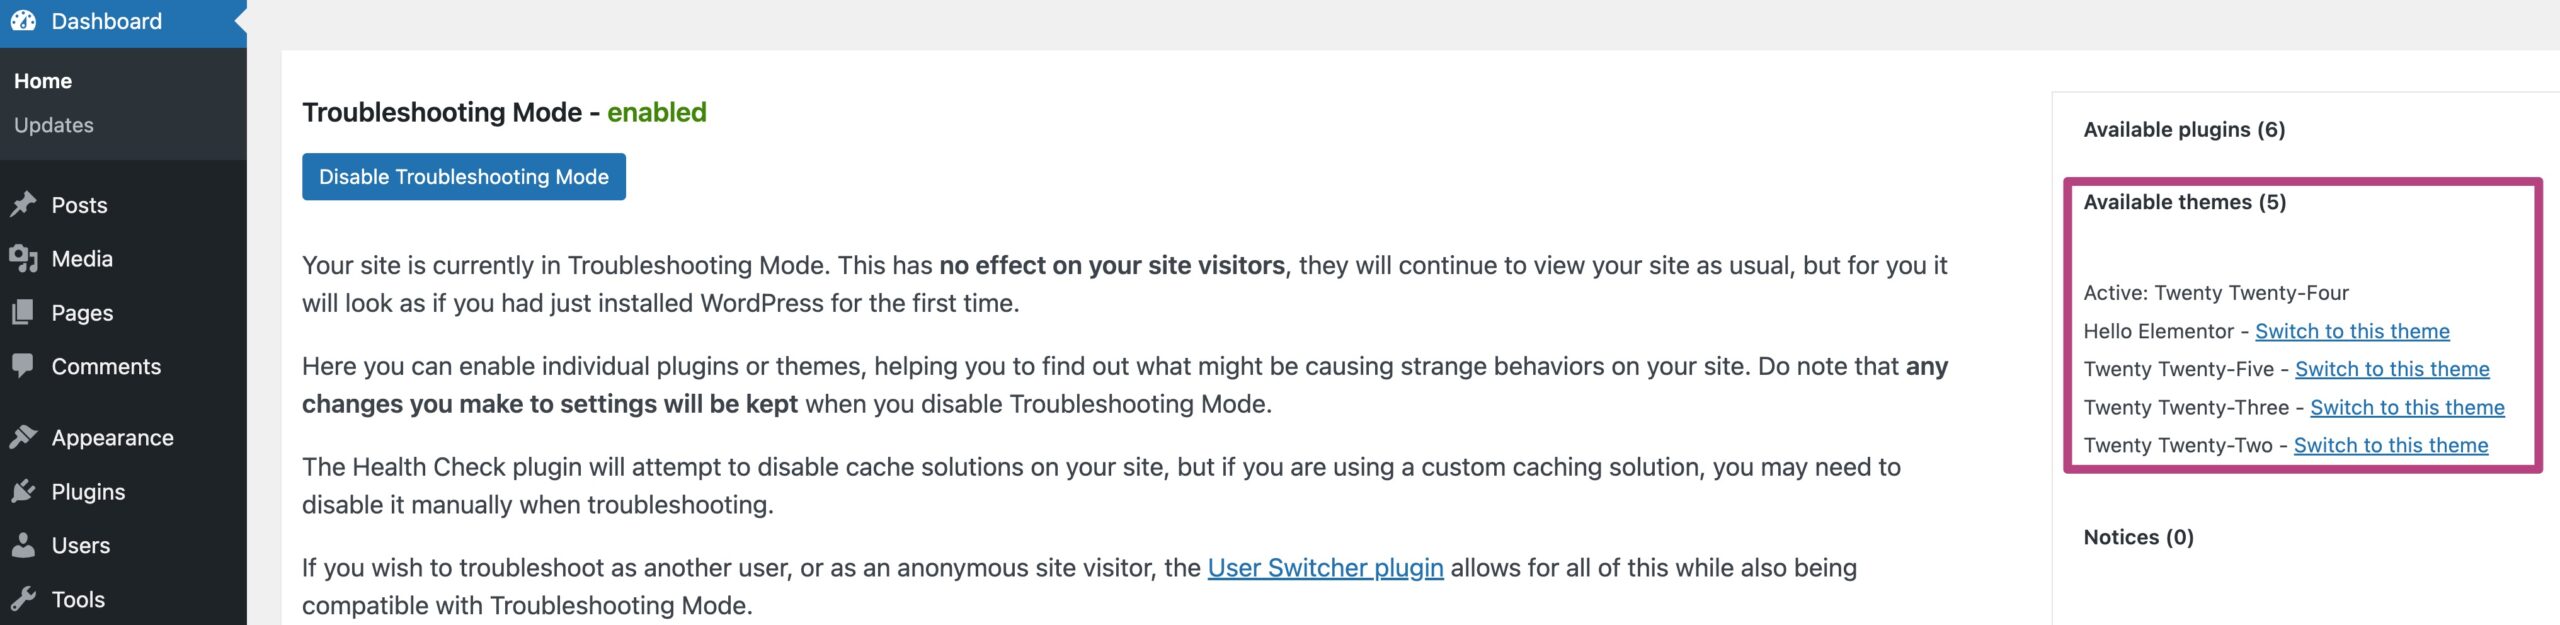Switch to the Twenty Twenty-Three theme
The height and width of the screenshot is (625, 2560).
(2407, 408)
